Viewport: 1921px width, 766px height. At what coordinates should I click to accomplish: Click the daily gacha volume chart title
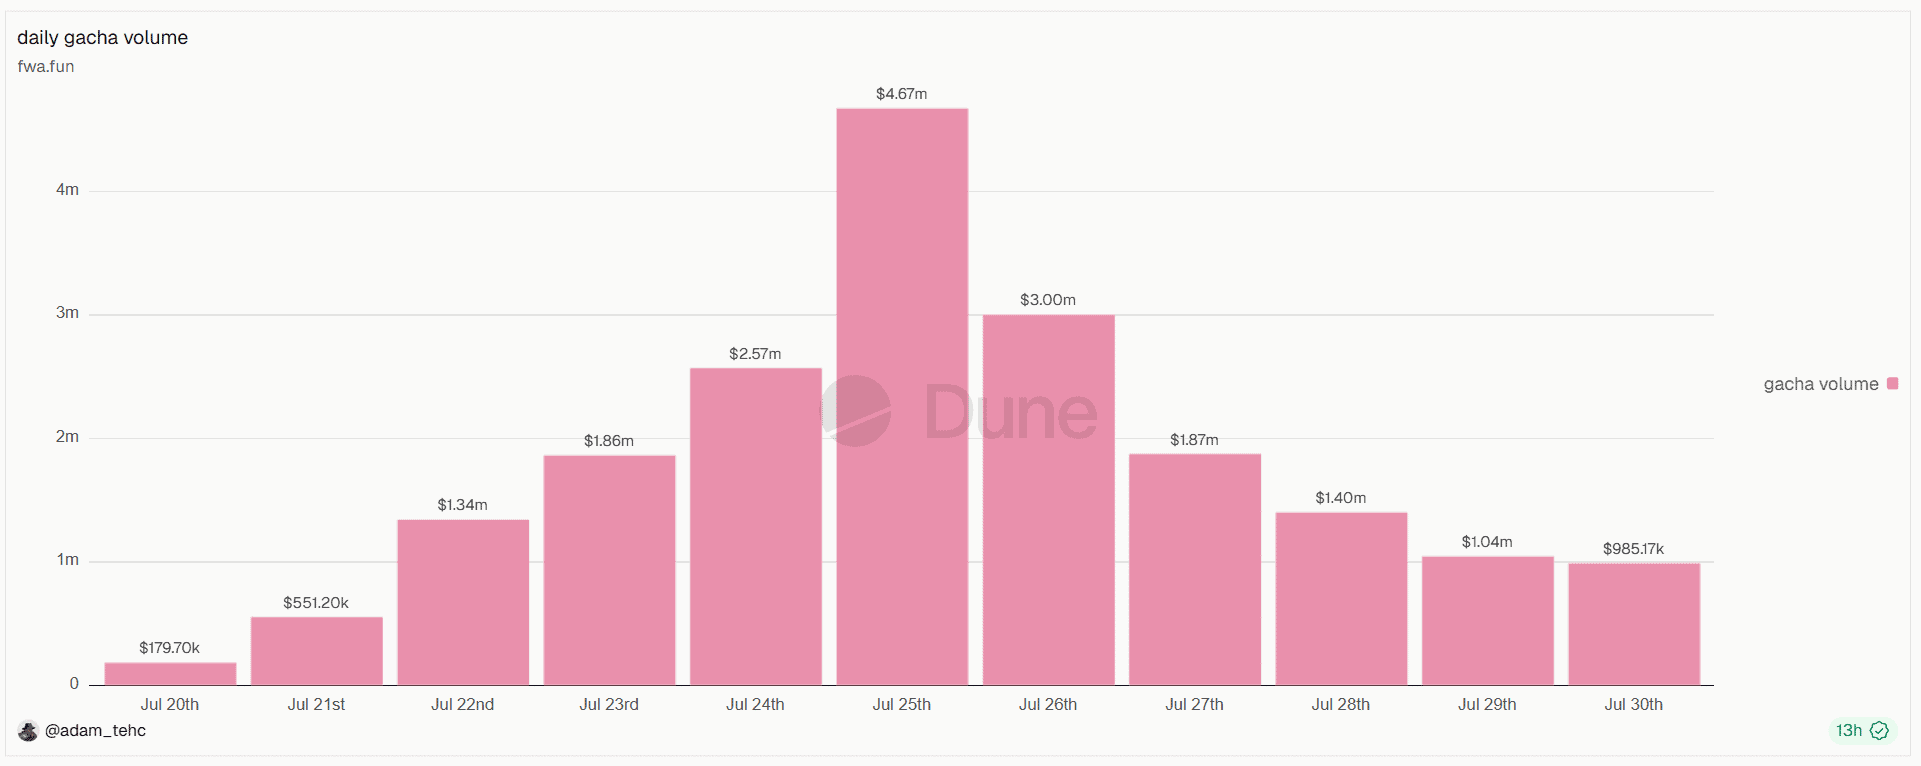tap(102, 38)
